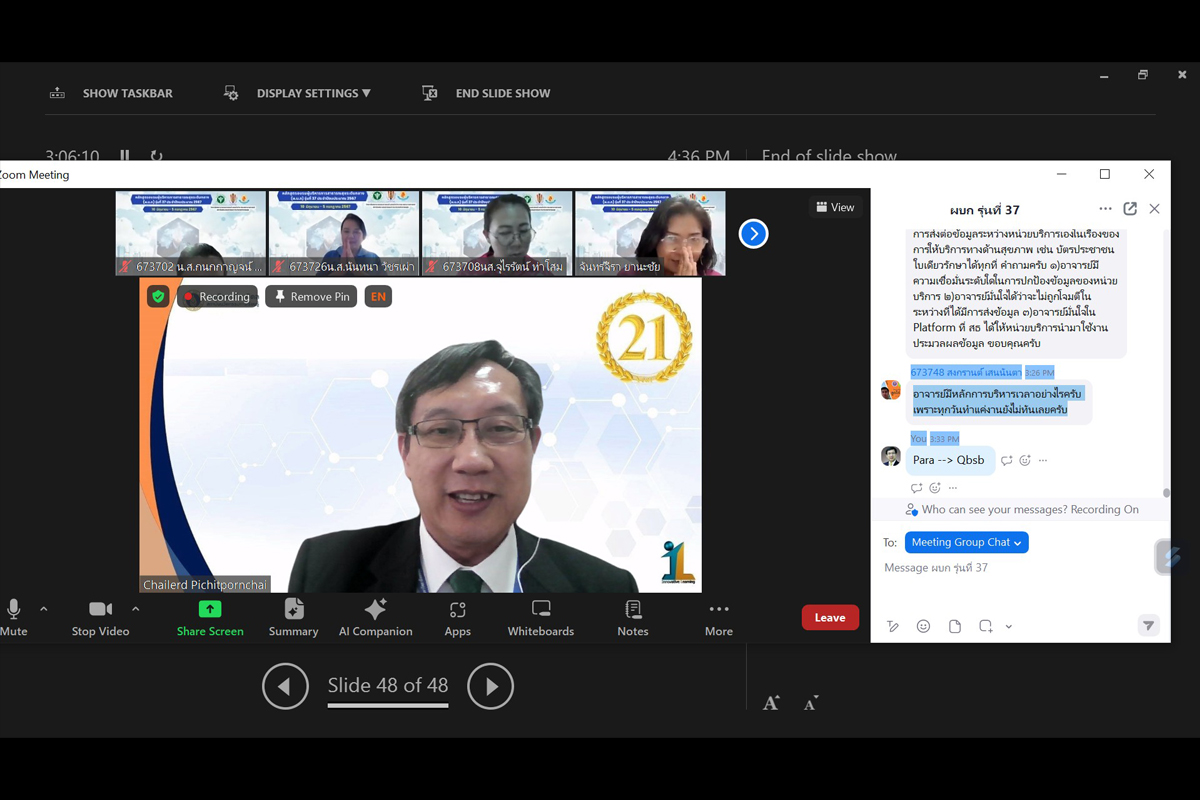
Task: Expand Meeting Group Chat recipient dropdown
Action: click(966, 542)
